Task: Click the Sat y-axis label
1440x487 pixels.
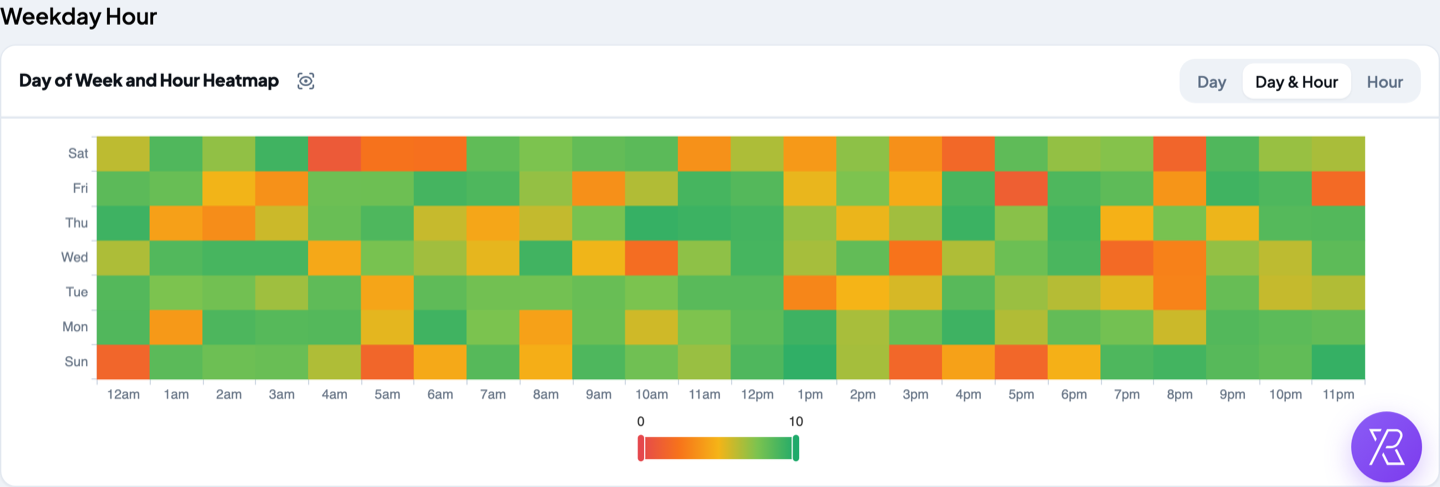Action: (x=78, y=153)
